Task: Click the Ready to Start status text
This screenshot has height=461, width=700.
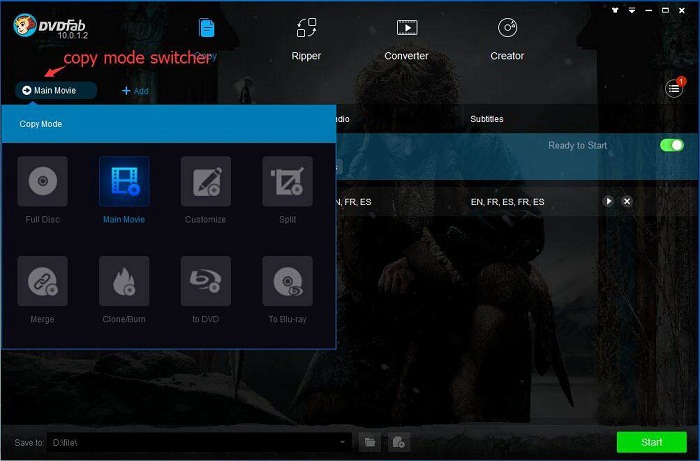Action: [578, 145]
